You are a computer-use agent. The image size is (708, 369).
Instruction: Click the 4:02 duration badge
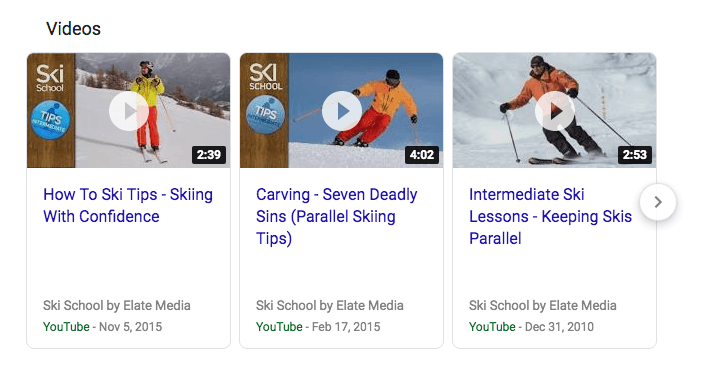tap(422, 155)
